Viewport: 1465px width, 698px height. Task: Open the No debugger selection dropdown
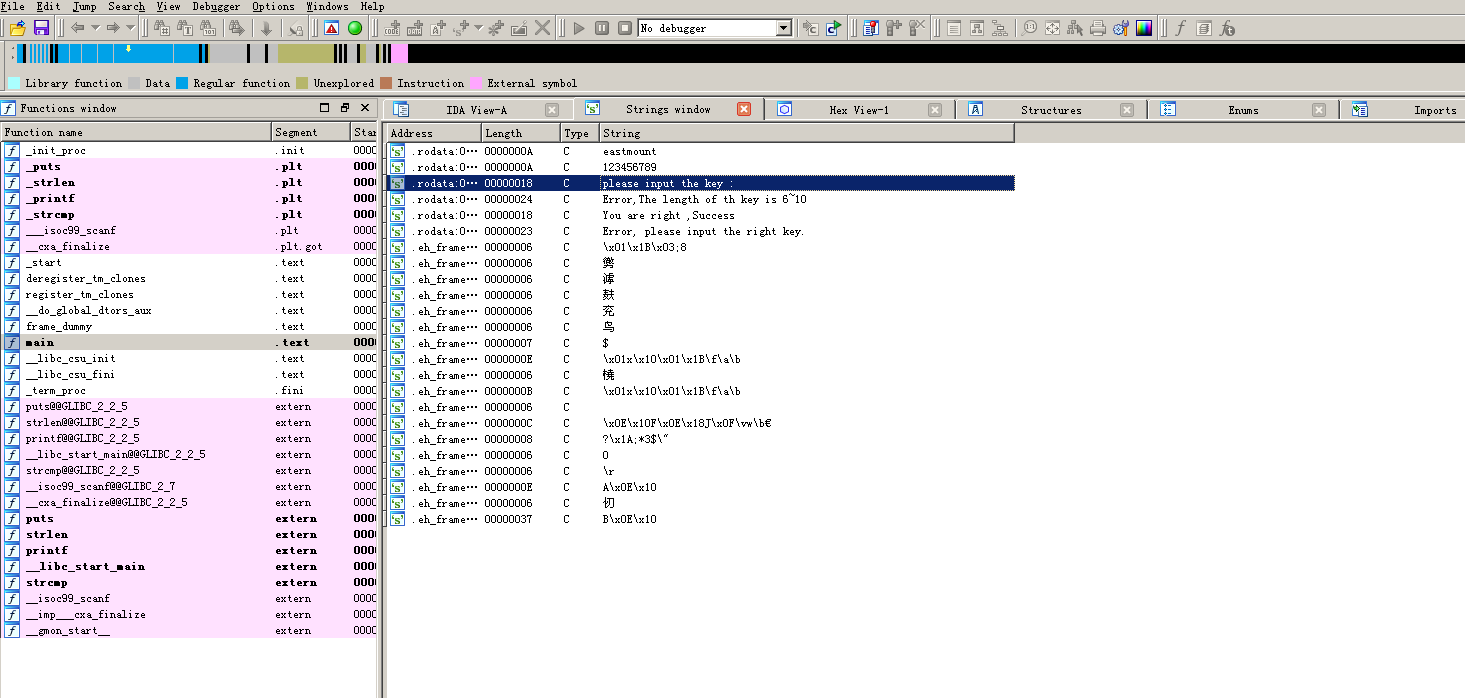(x=785, y=28)
